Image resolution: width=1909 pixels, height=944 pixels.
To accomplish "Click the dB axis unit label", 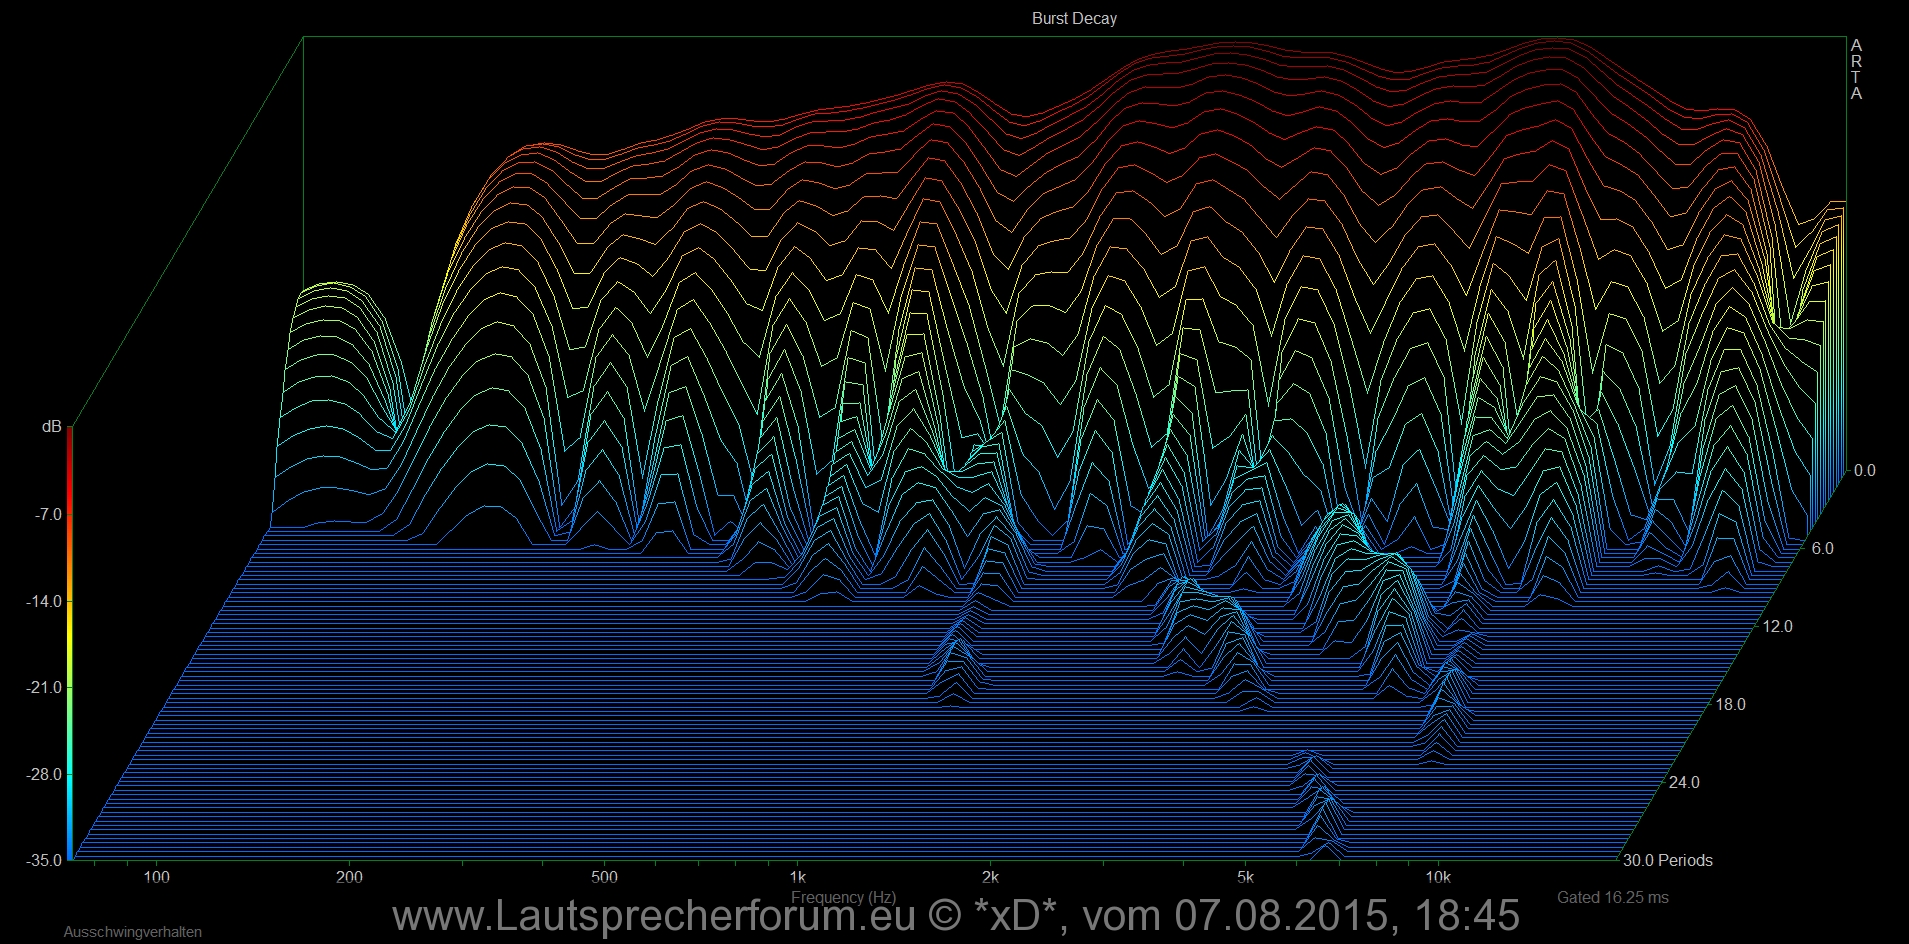I will point(51,427).
